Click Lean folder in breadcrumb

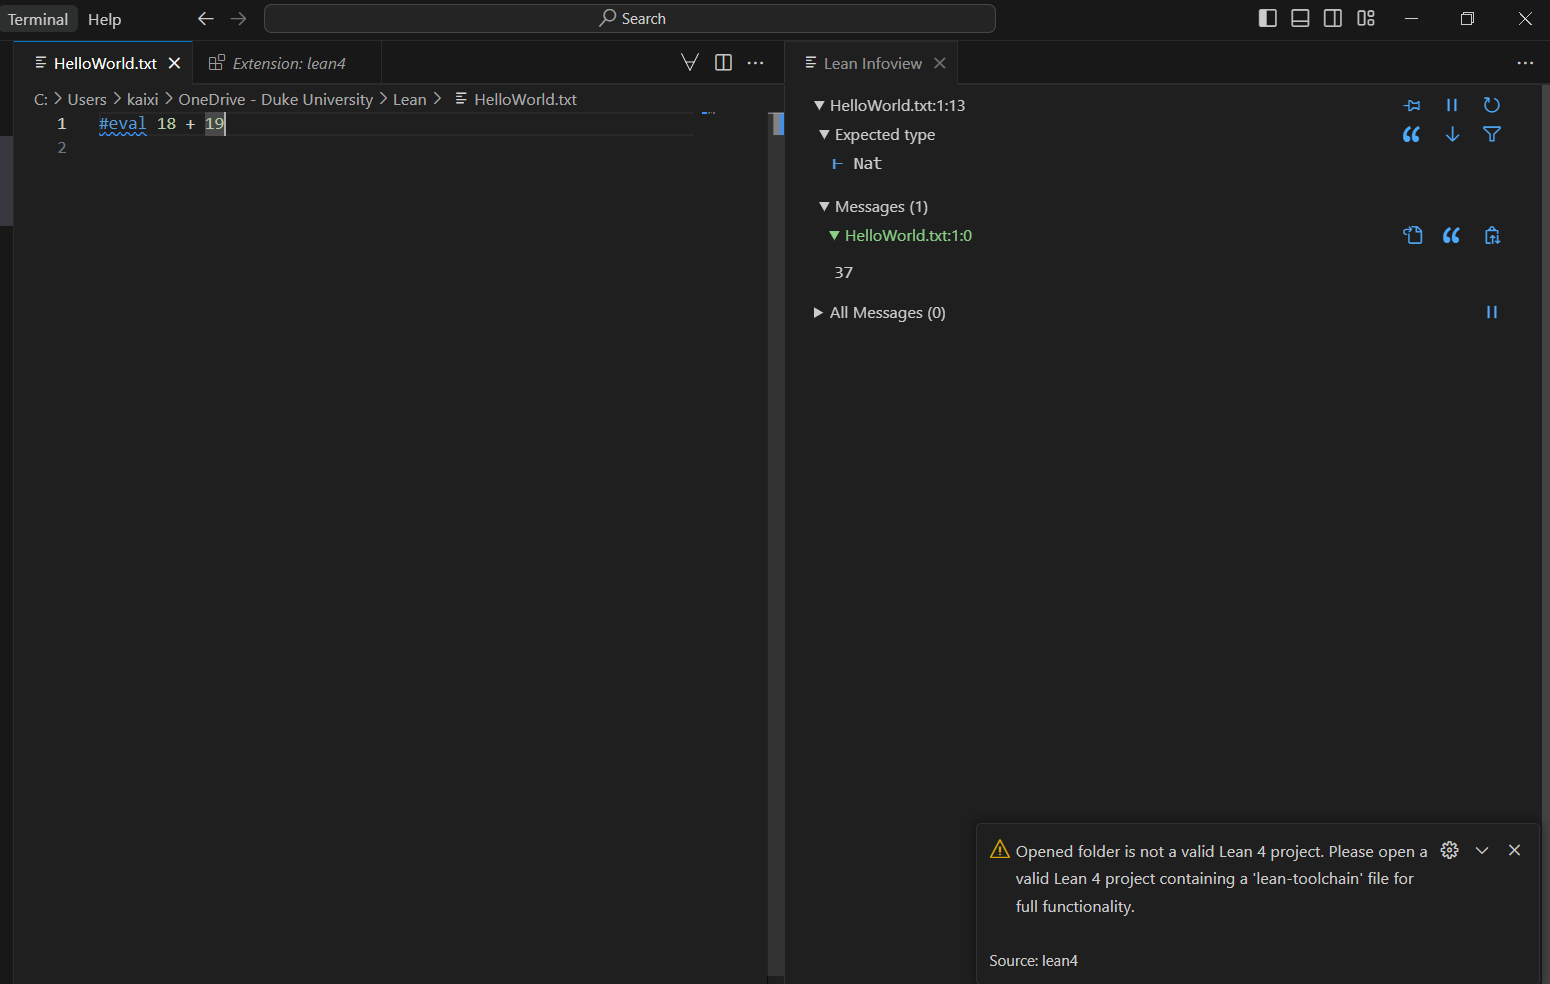pos(409,99)
